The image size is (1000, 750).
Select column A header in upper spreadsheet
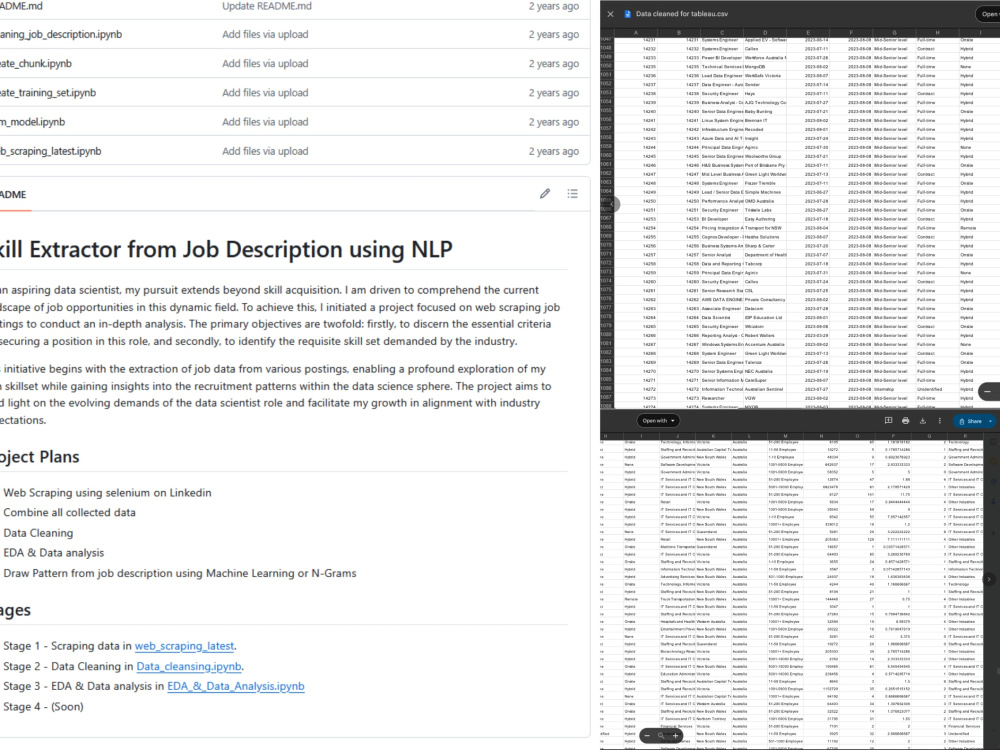click(636, 33)
